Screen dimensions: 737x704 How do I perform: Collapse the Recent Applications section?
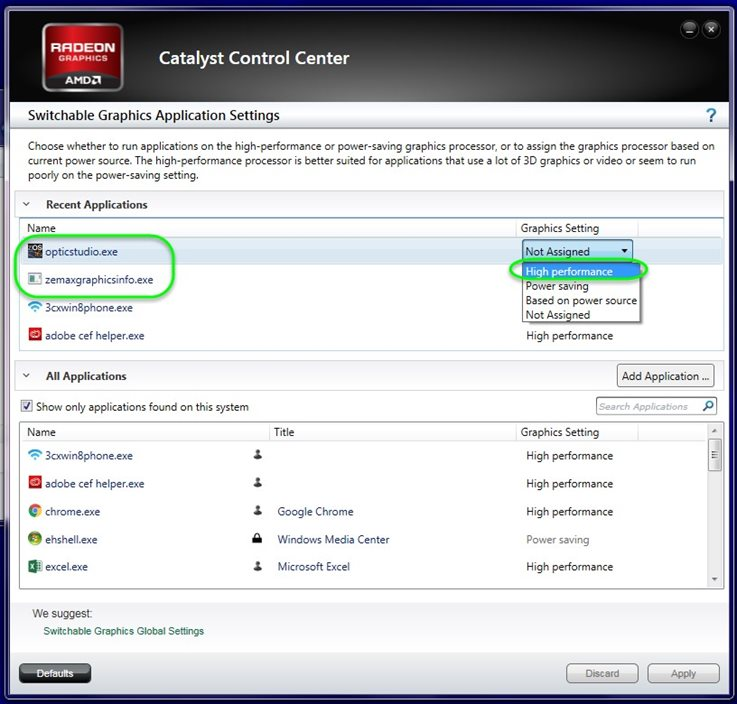pos(26,204)
